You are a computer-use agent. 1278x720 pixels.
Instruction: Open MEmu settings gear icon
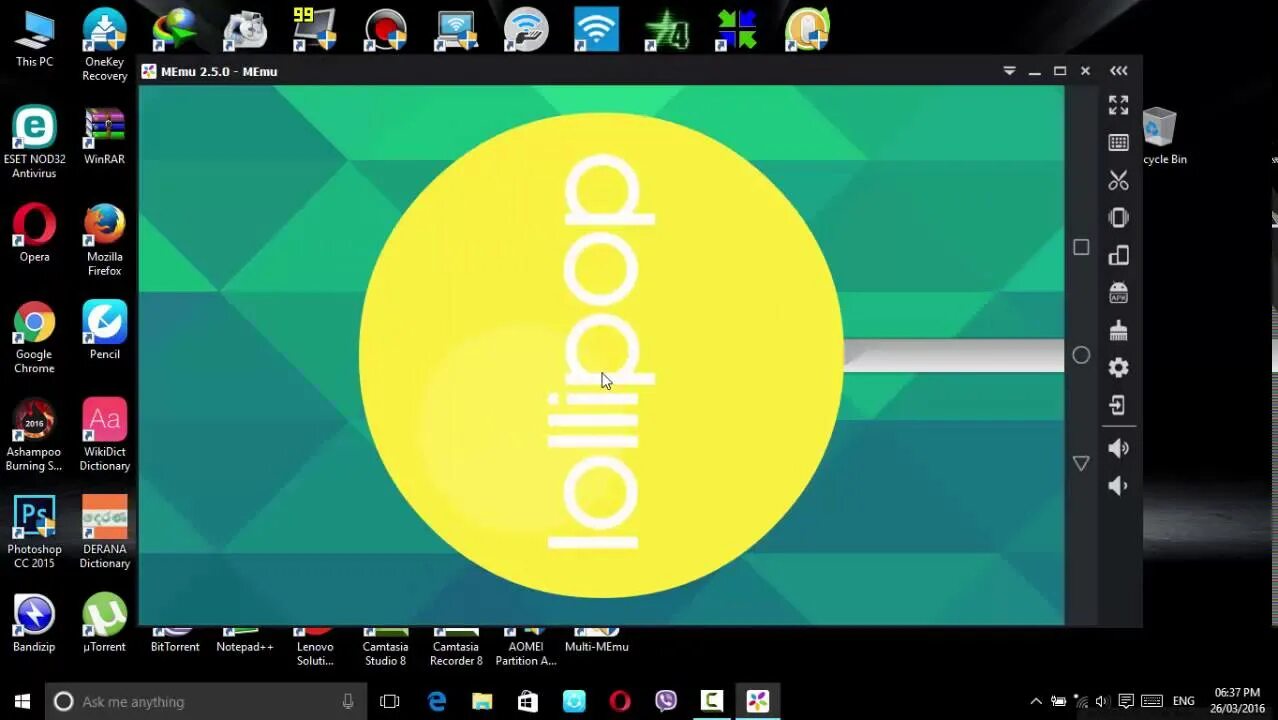coord(1118,368)
